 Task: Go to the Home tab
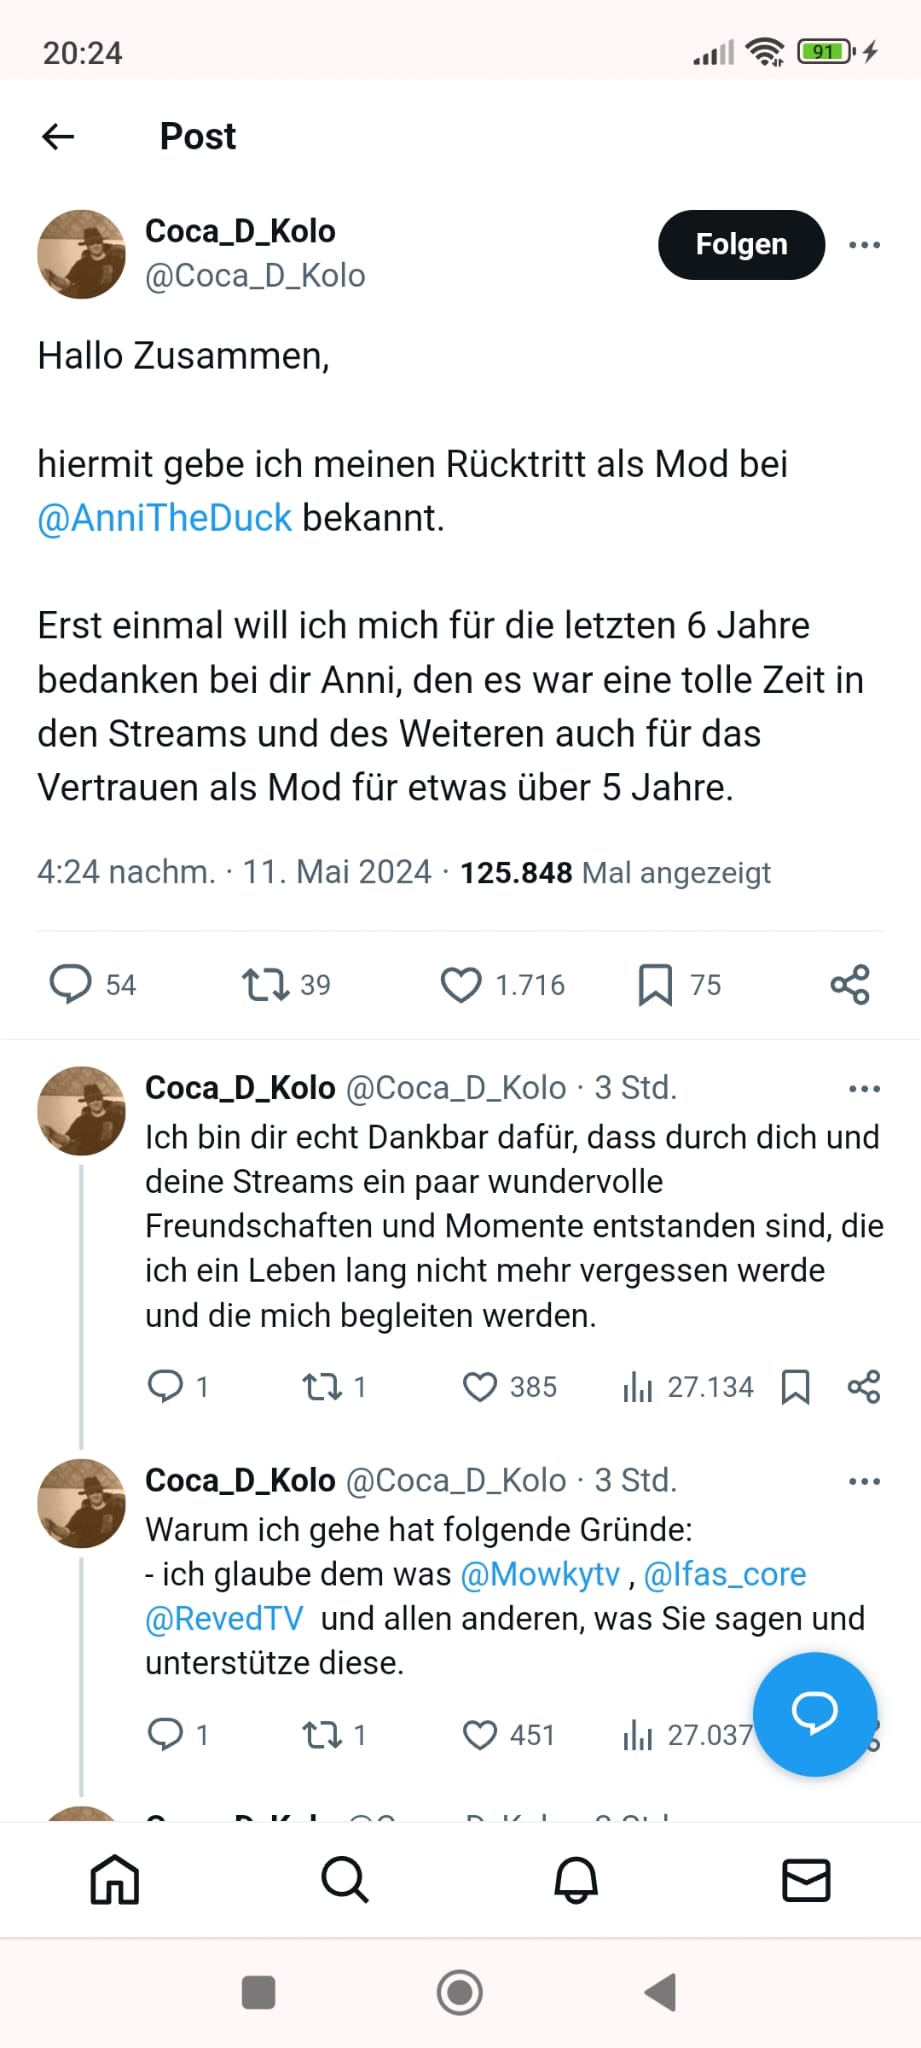pyautogui.click(x=115, y=1880)
